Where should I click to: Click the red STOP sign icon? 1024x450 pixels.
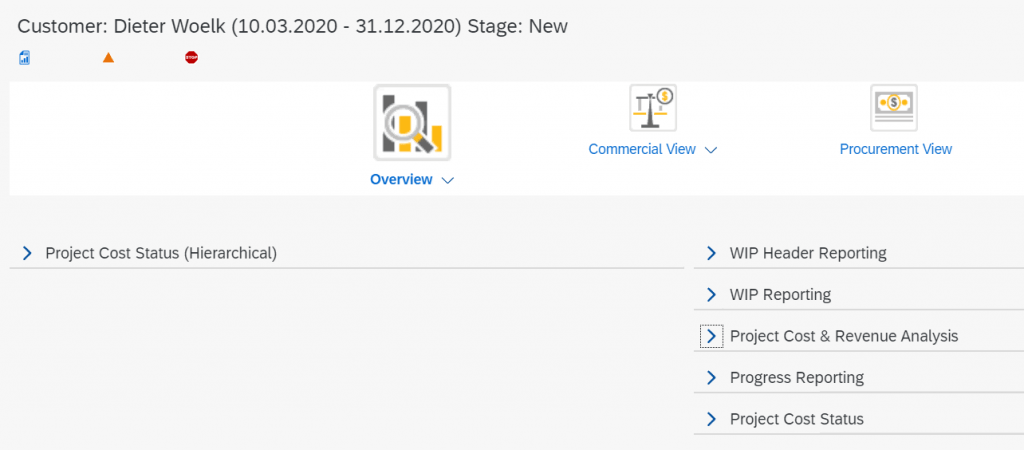point(191,57)
